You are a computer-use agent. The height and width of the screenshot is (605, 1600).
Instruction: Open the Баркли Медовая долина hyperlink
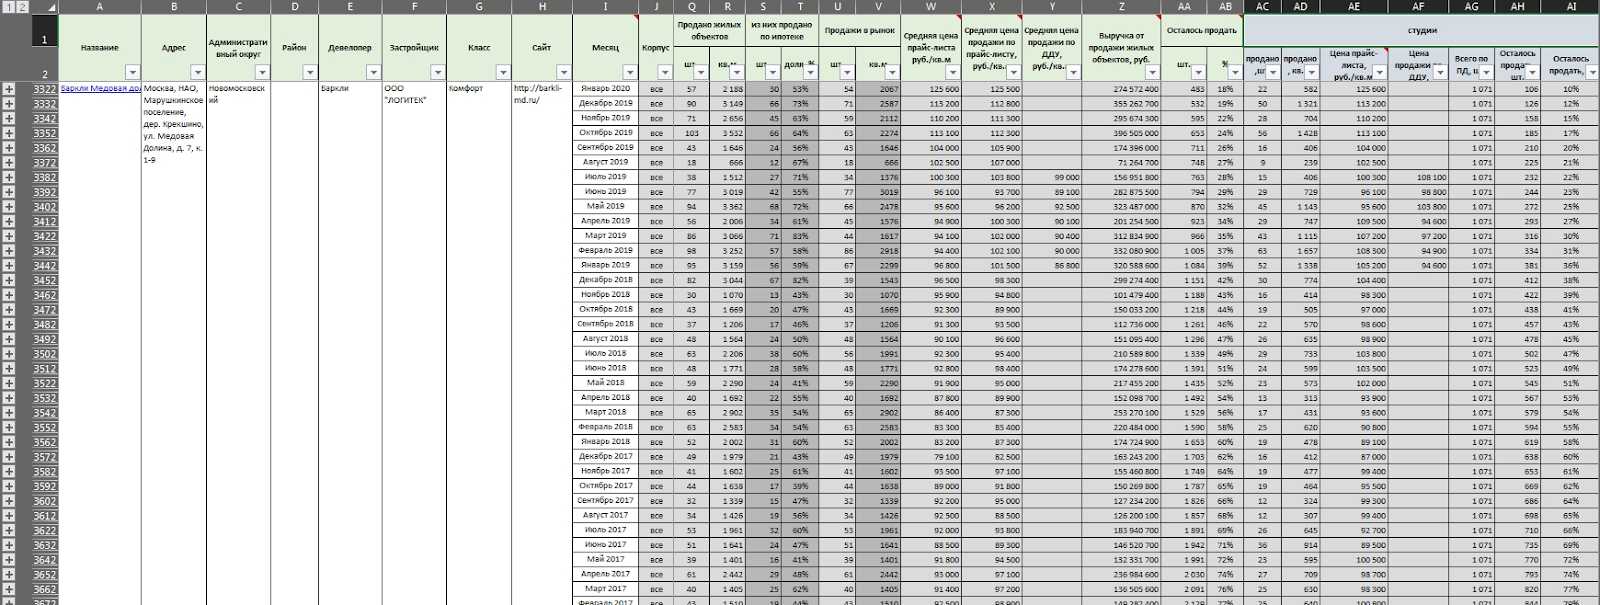[100, 89]
